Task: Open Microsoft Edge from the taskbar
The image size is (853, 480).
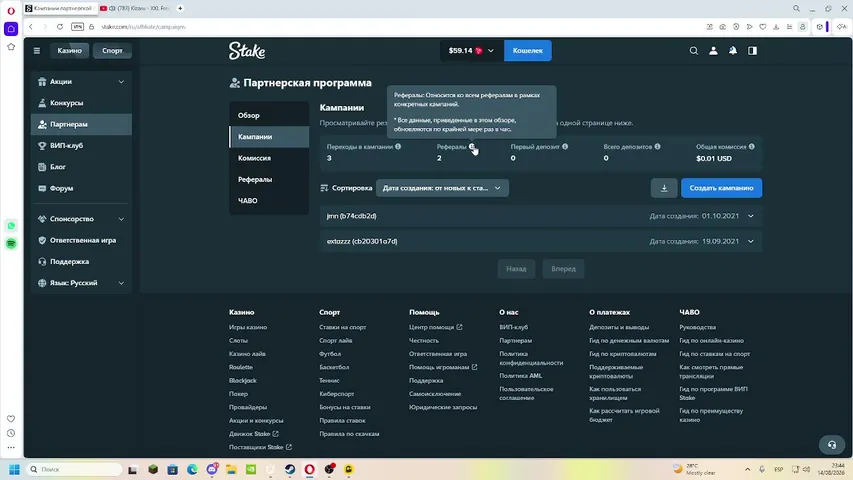Action: (x=192, y=469)
